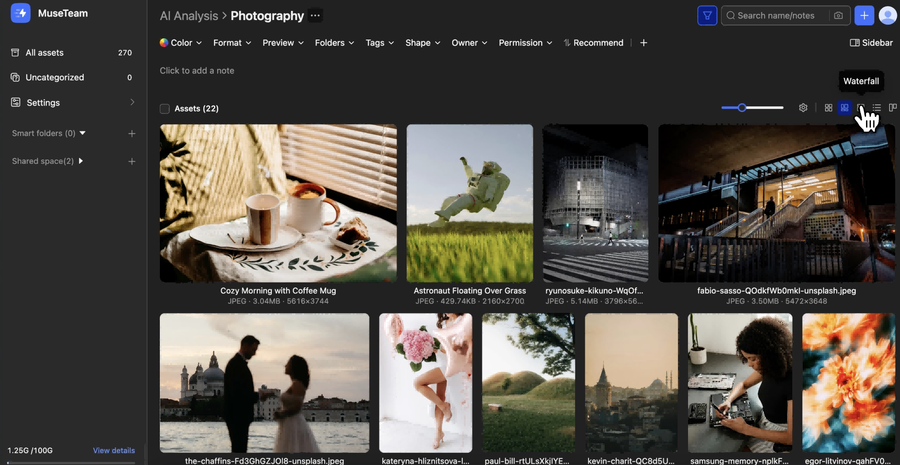Viewport: 900px width, 465px height.
Task: Toggle the Sidebar panel
Action: 871,43
